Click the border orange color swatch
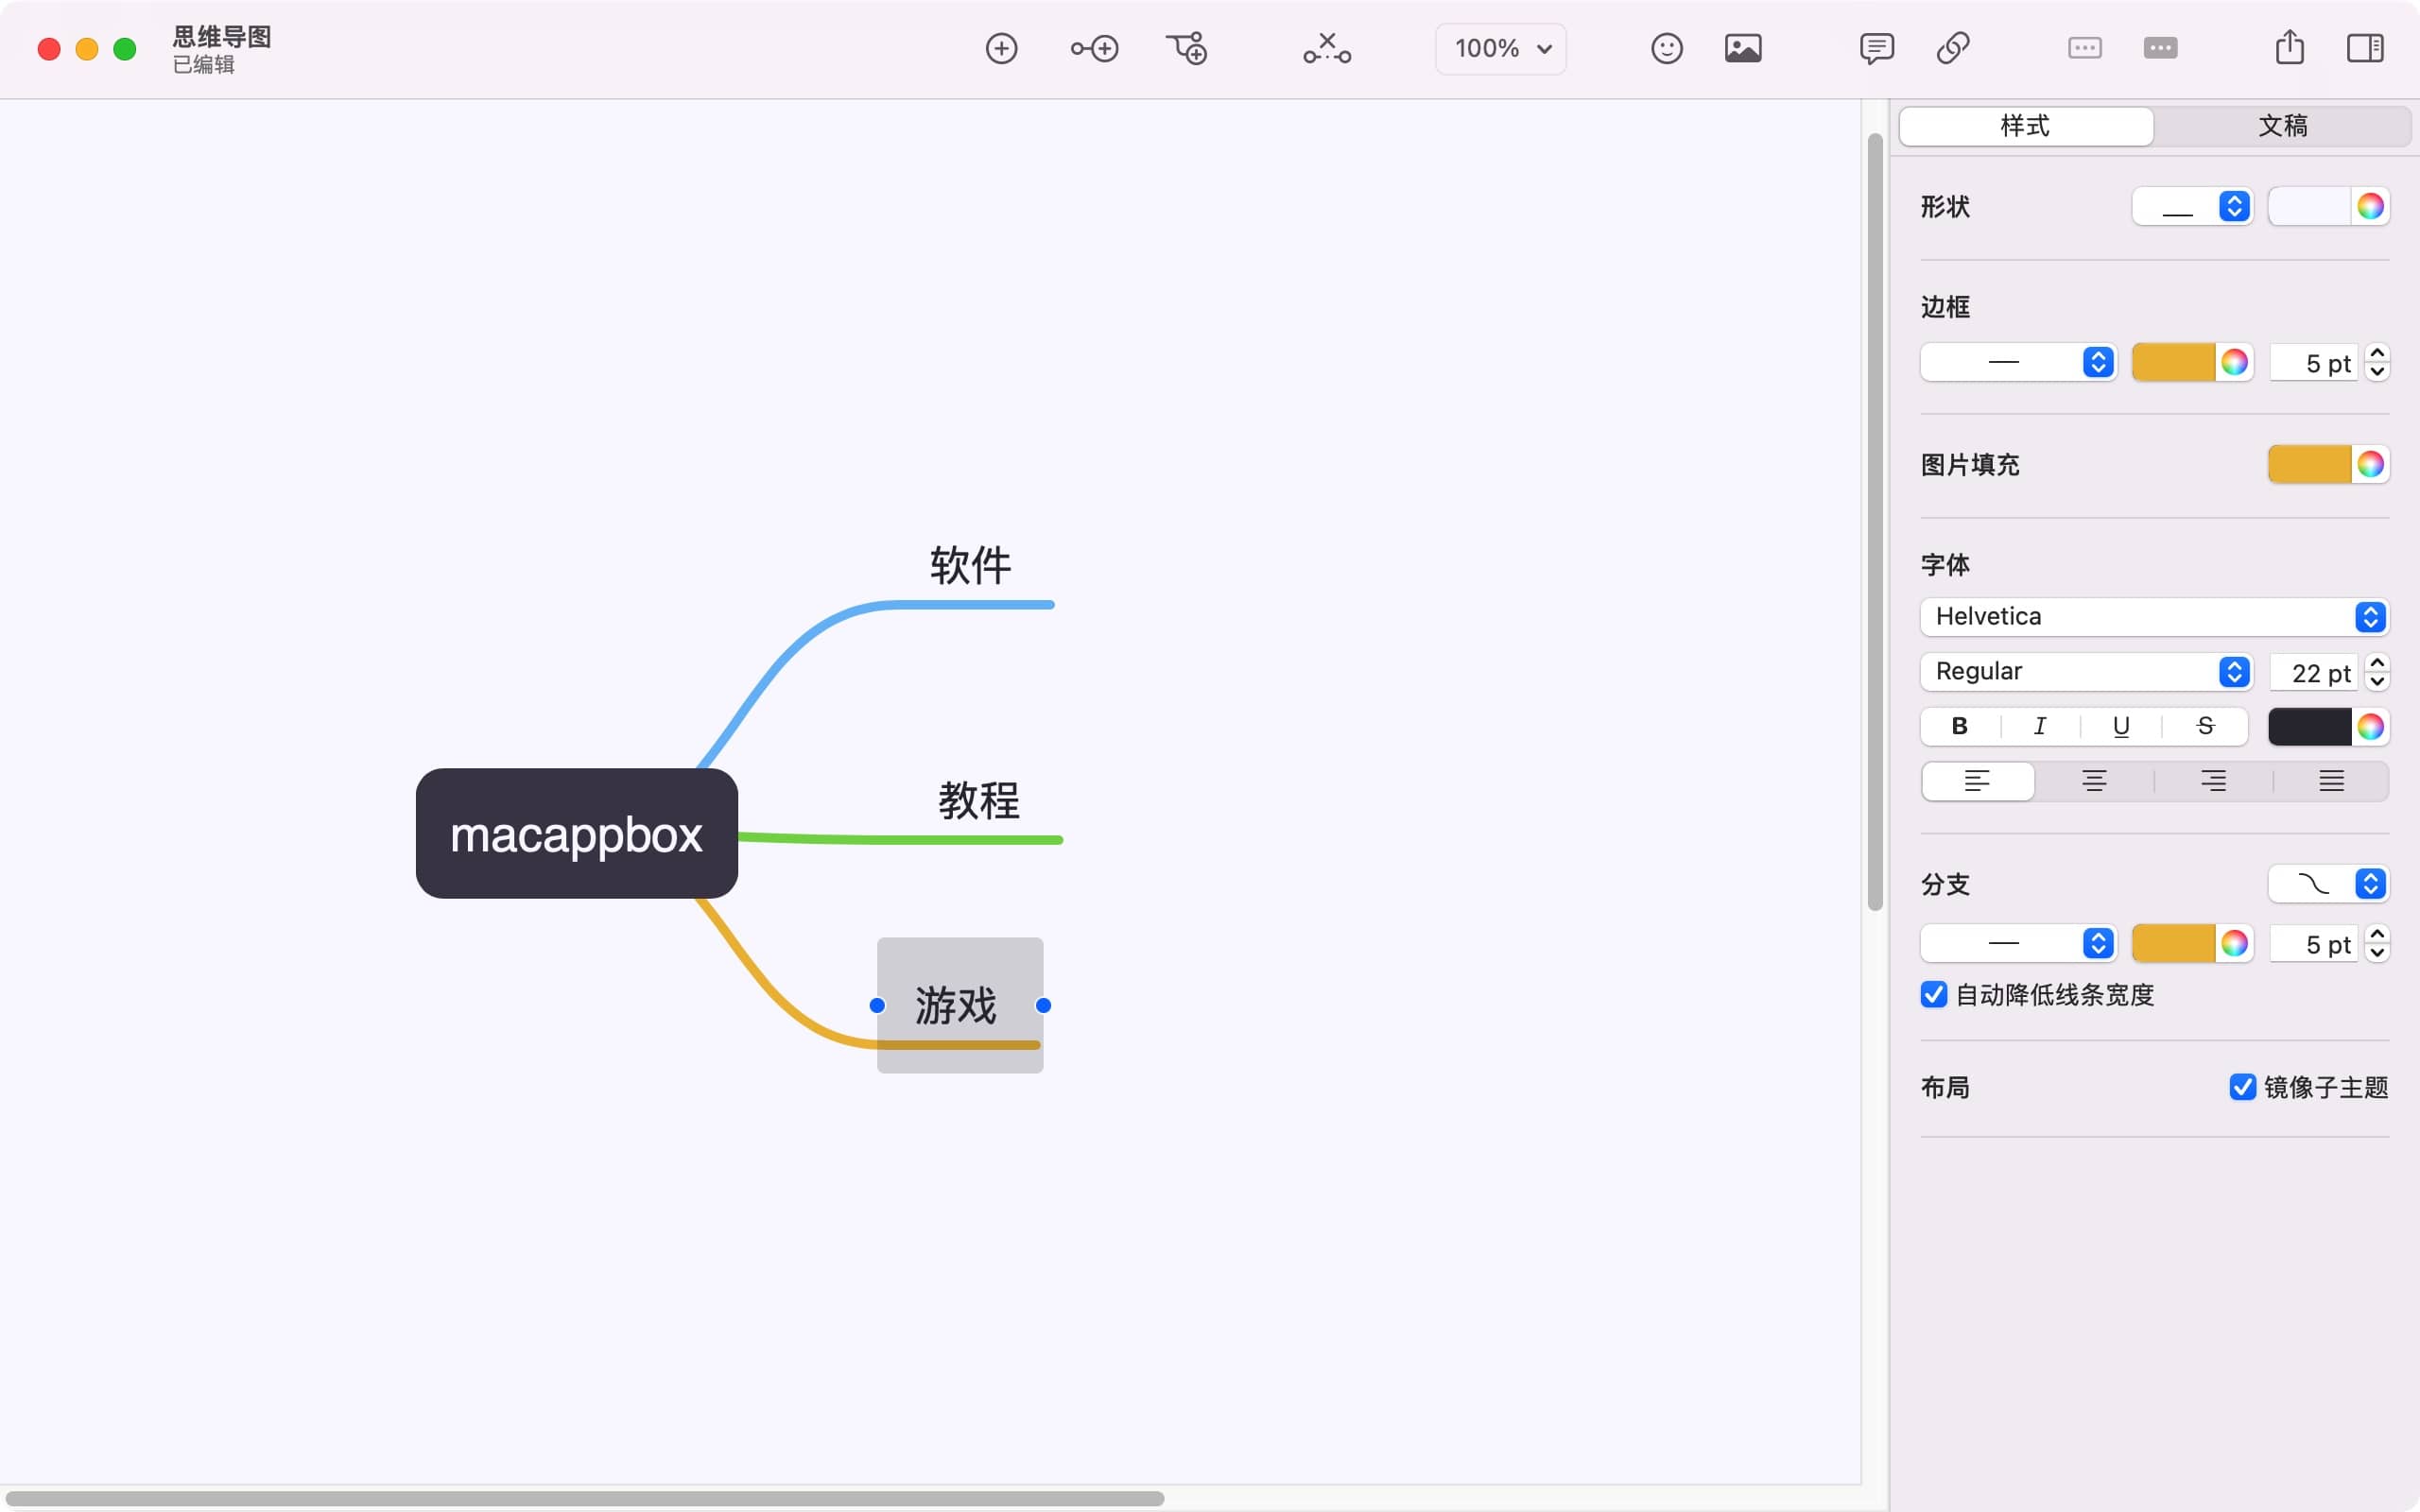This screenshot has width=2420, height=1512. tap(2173, 362)
